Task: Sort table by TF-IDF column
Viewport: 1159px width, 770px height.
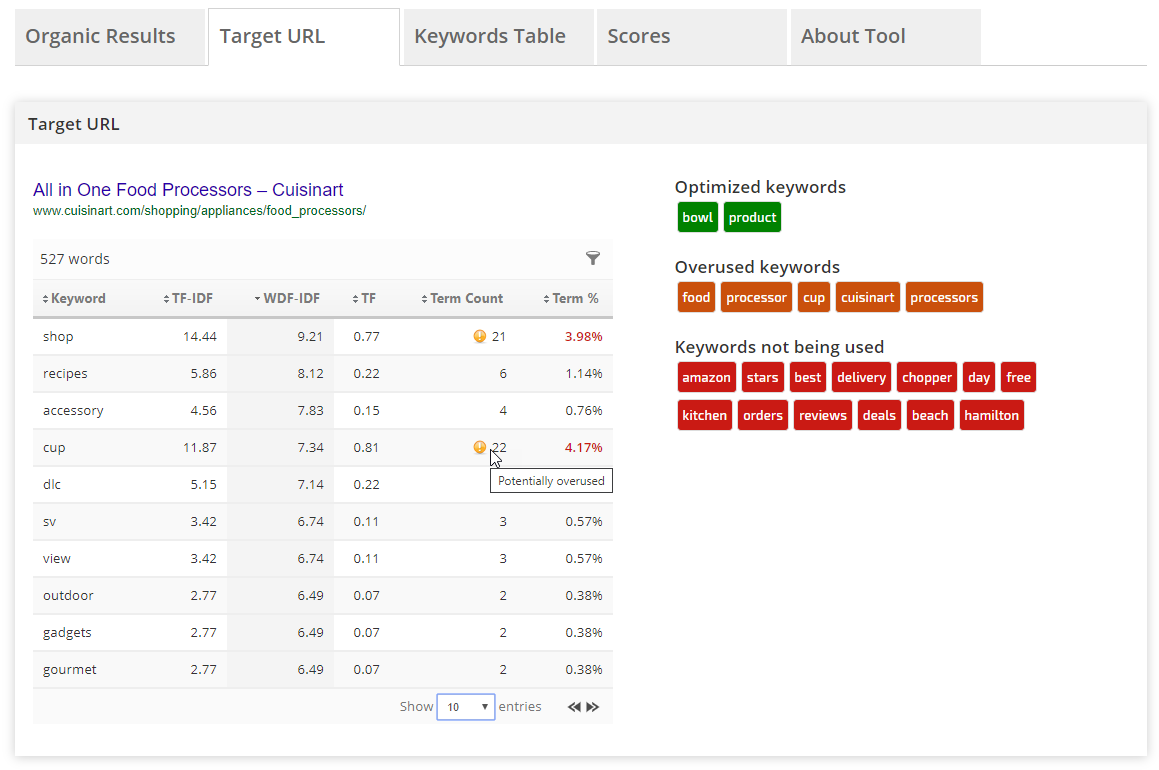Action: pyautogui.click(x=188, y=298)
